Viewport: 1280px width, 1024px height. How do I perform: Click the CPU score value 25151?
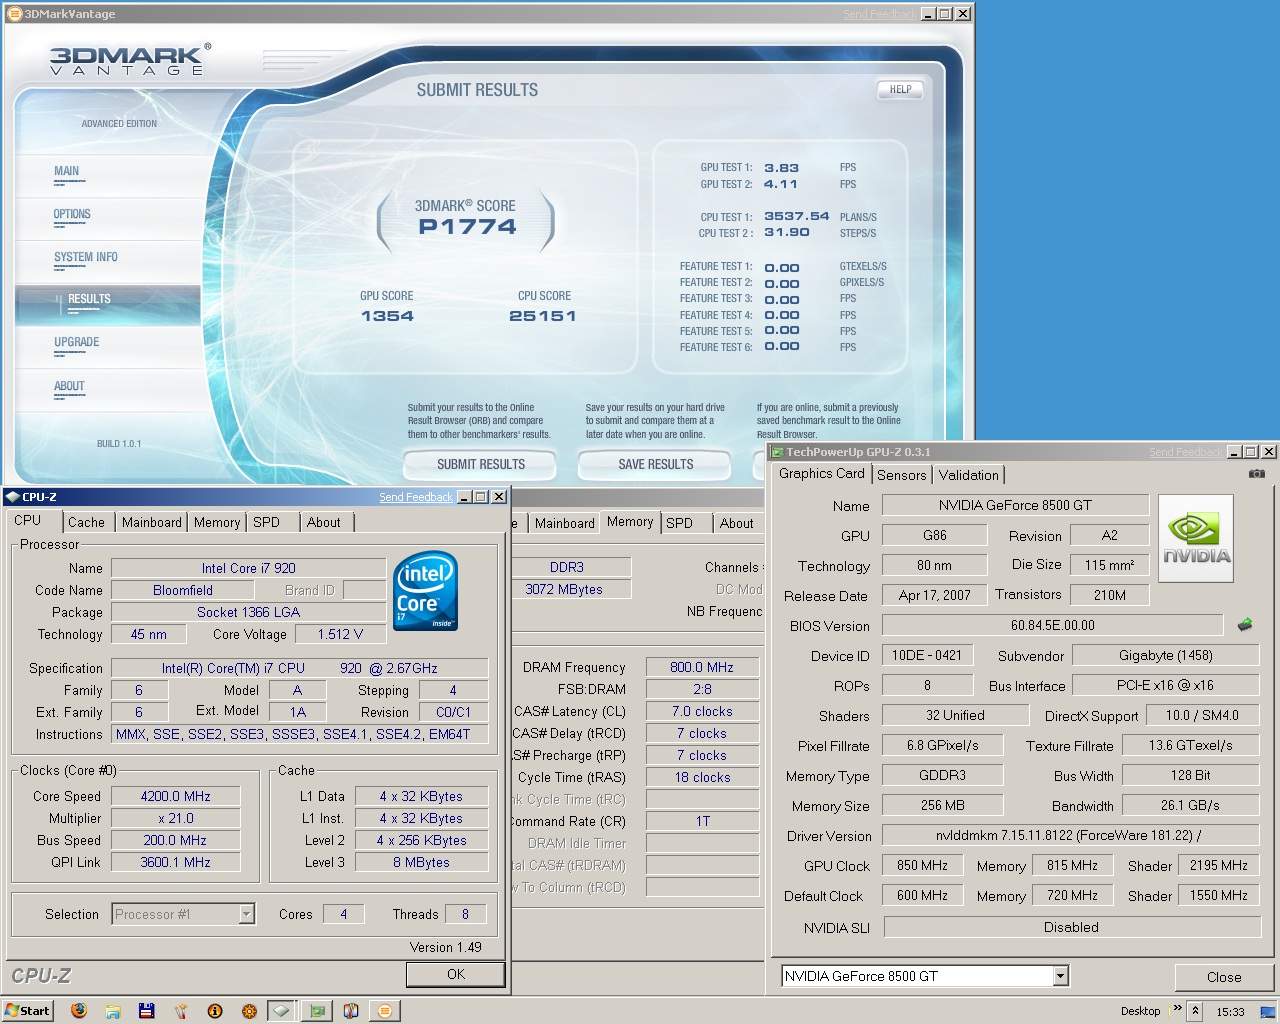(x=543, y=316)
